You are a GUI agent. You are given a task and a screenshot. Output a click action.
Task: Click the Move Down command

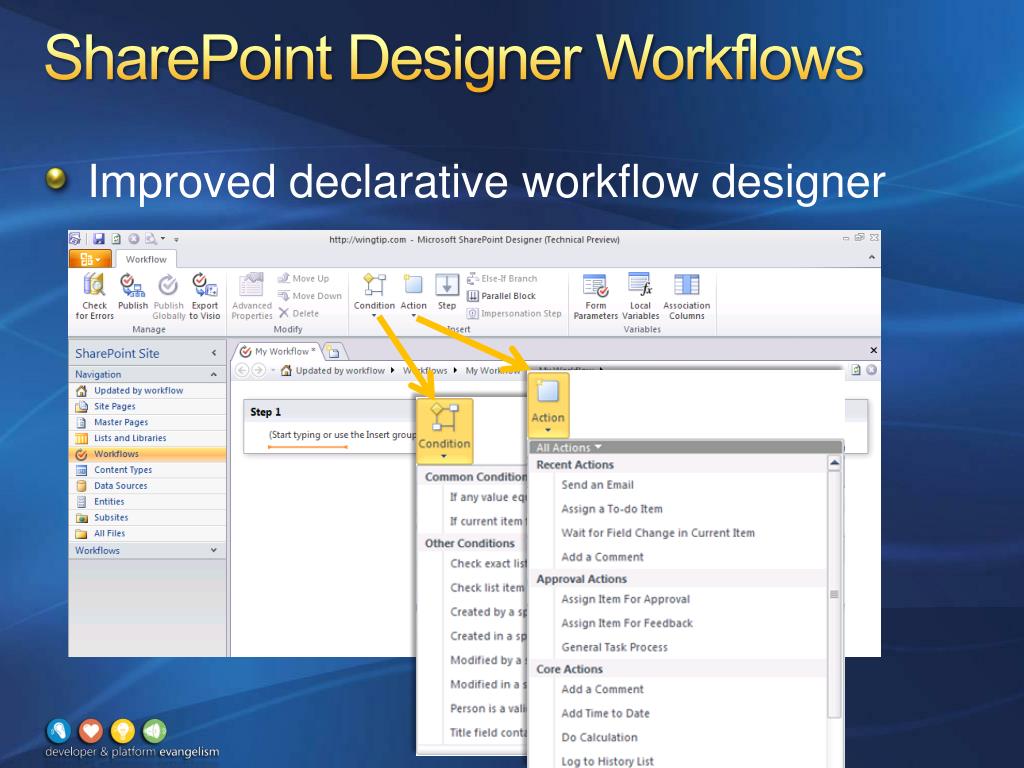[x=310, y=296]
